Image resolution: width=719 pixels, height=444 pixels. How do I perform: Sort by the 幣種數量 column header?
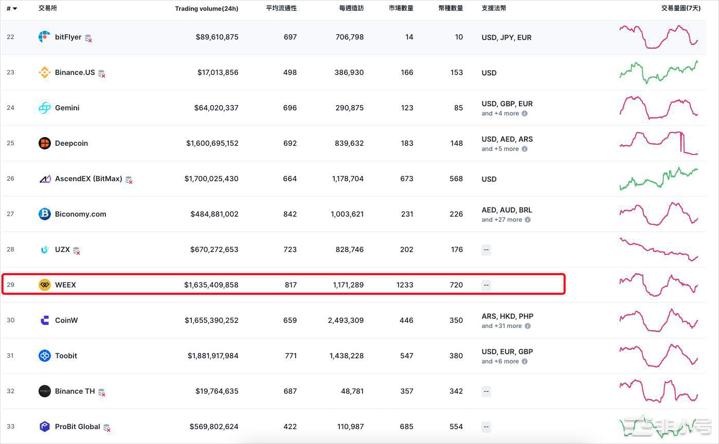point(450,8)
